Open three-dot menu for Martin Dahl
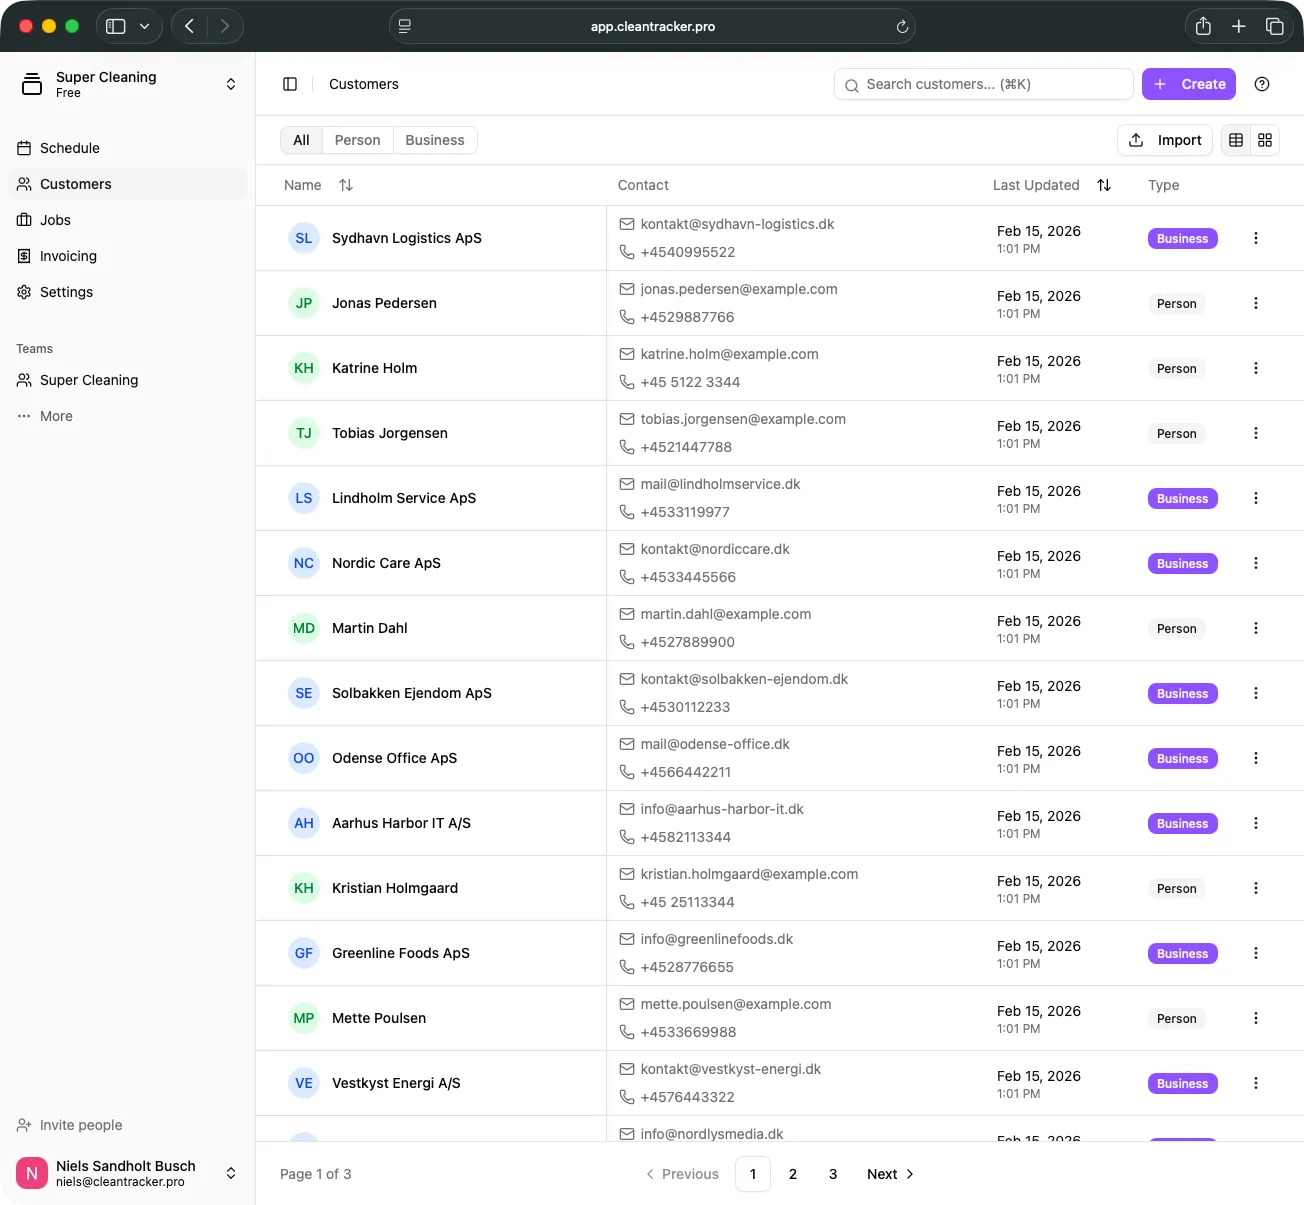 pyautogui.click(x=1256, y=628)
